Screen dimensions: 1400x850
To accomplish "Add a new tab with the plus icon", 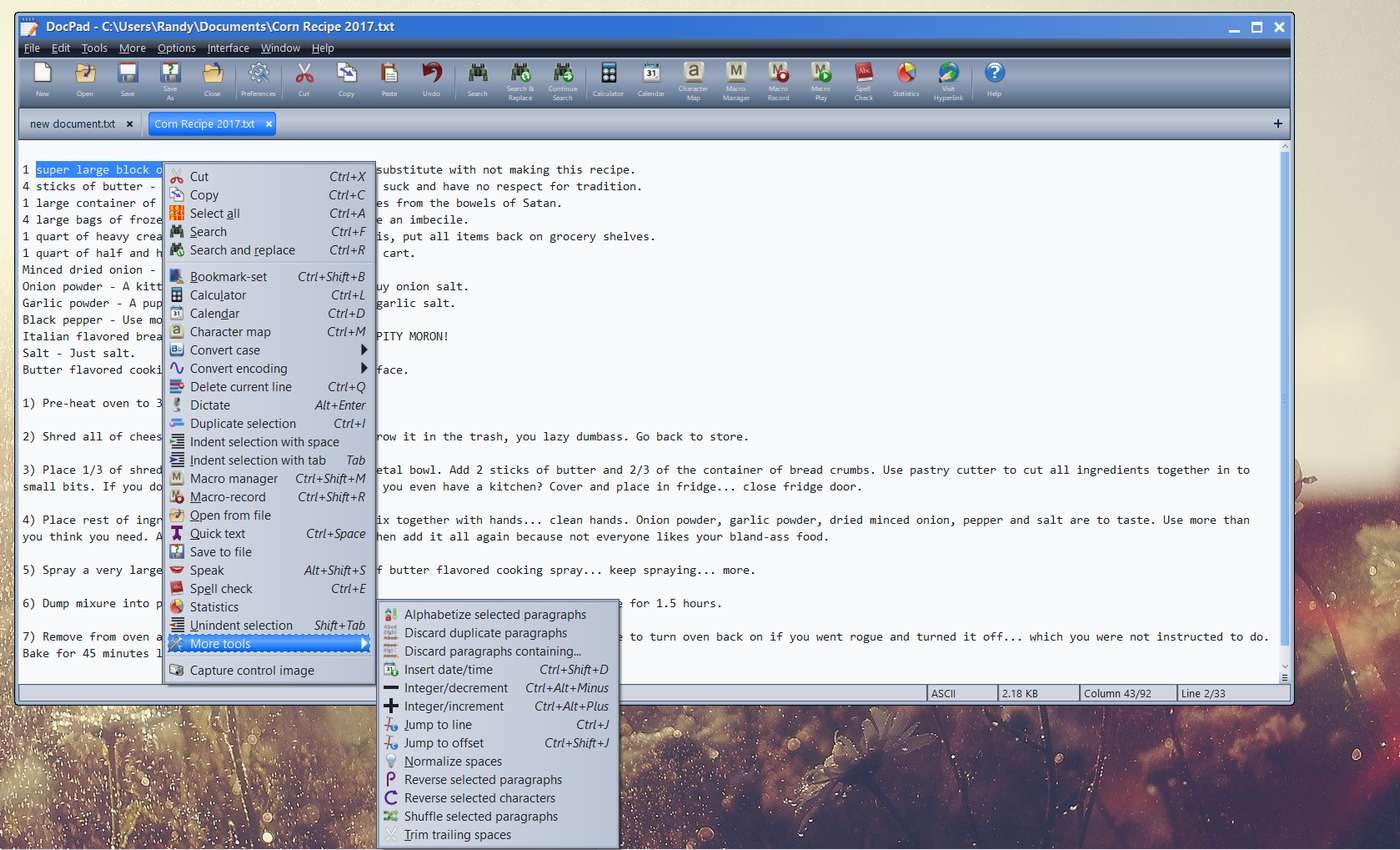I will [1278, 124].
